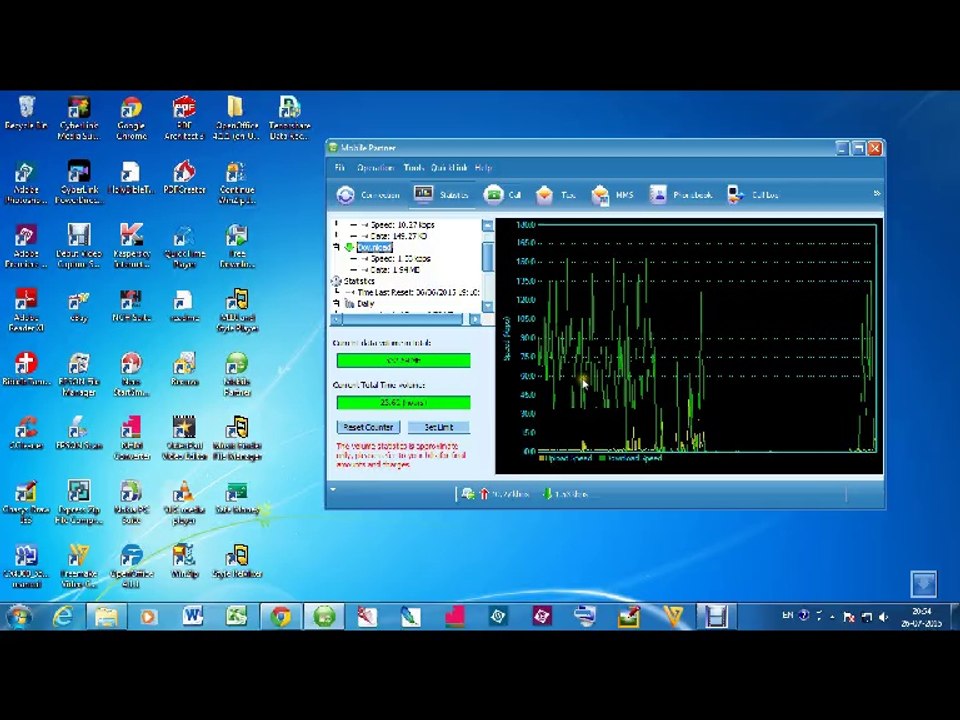960x720 pixels.
Task: Open the Quick Link menu
Action: click(449, 168)
